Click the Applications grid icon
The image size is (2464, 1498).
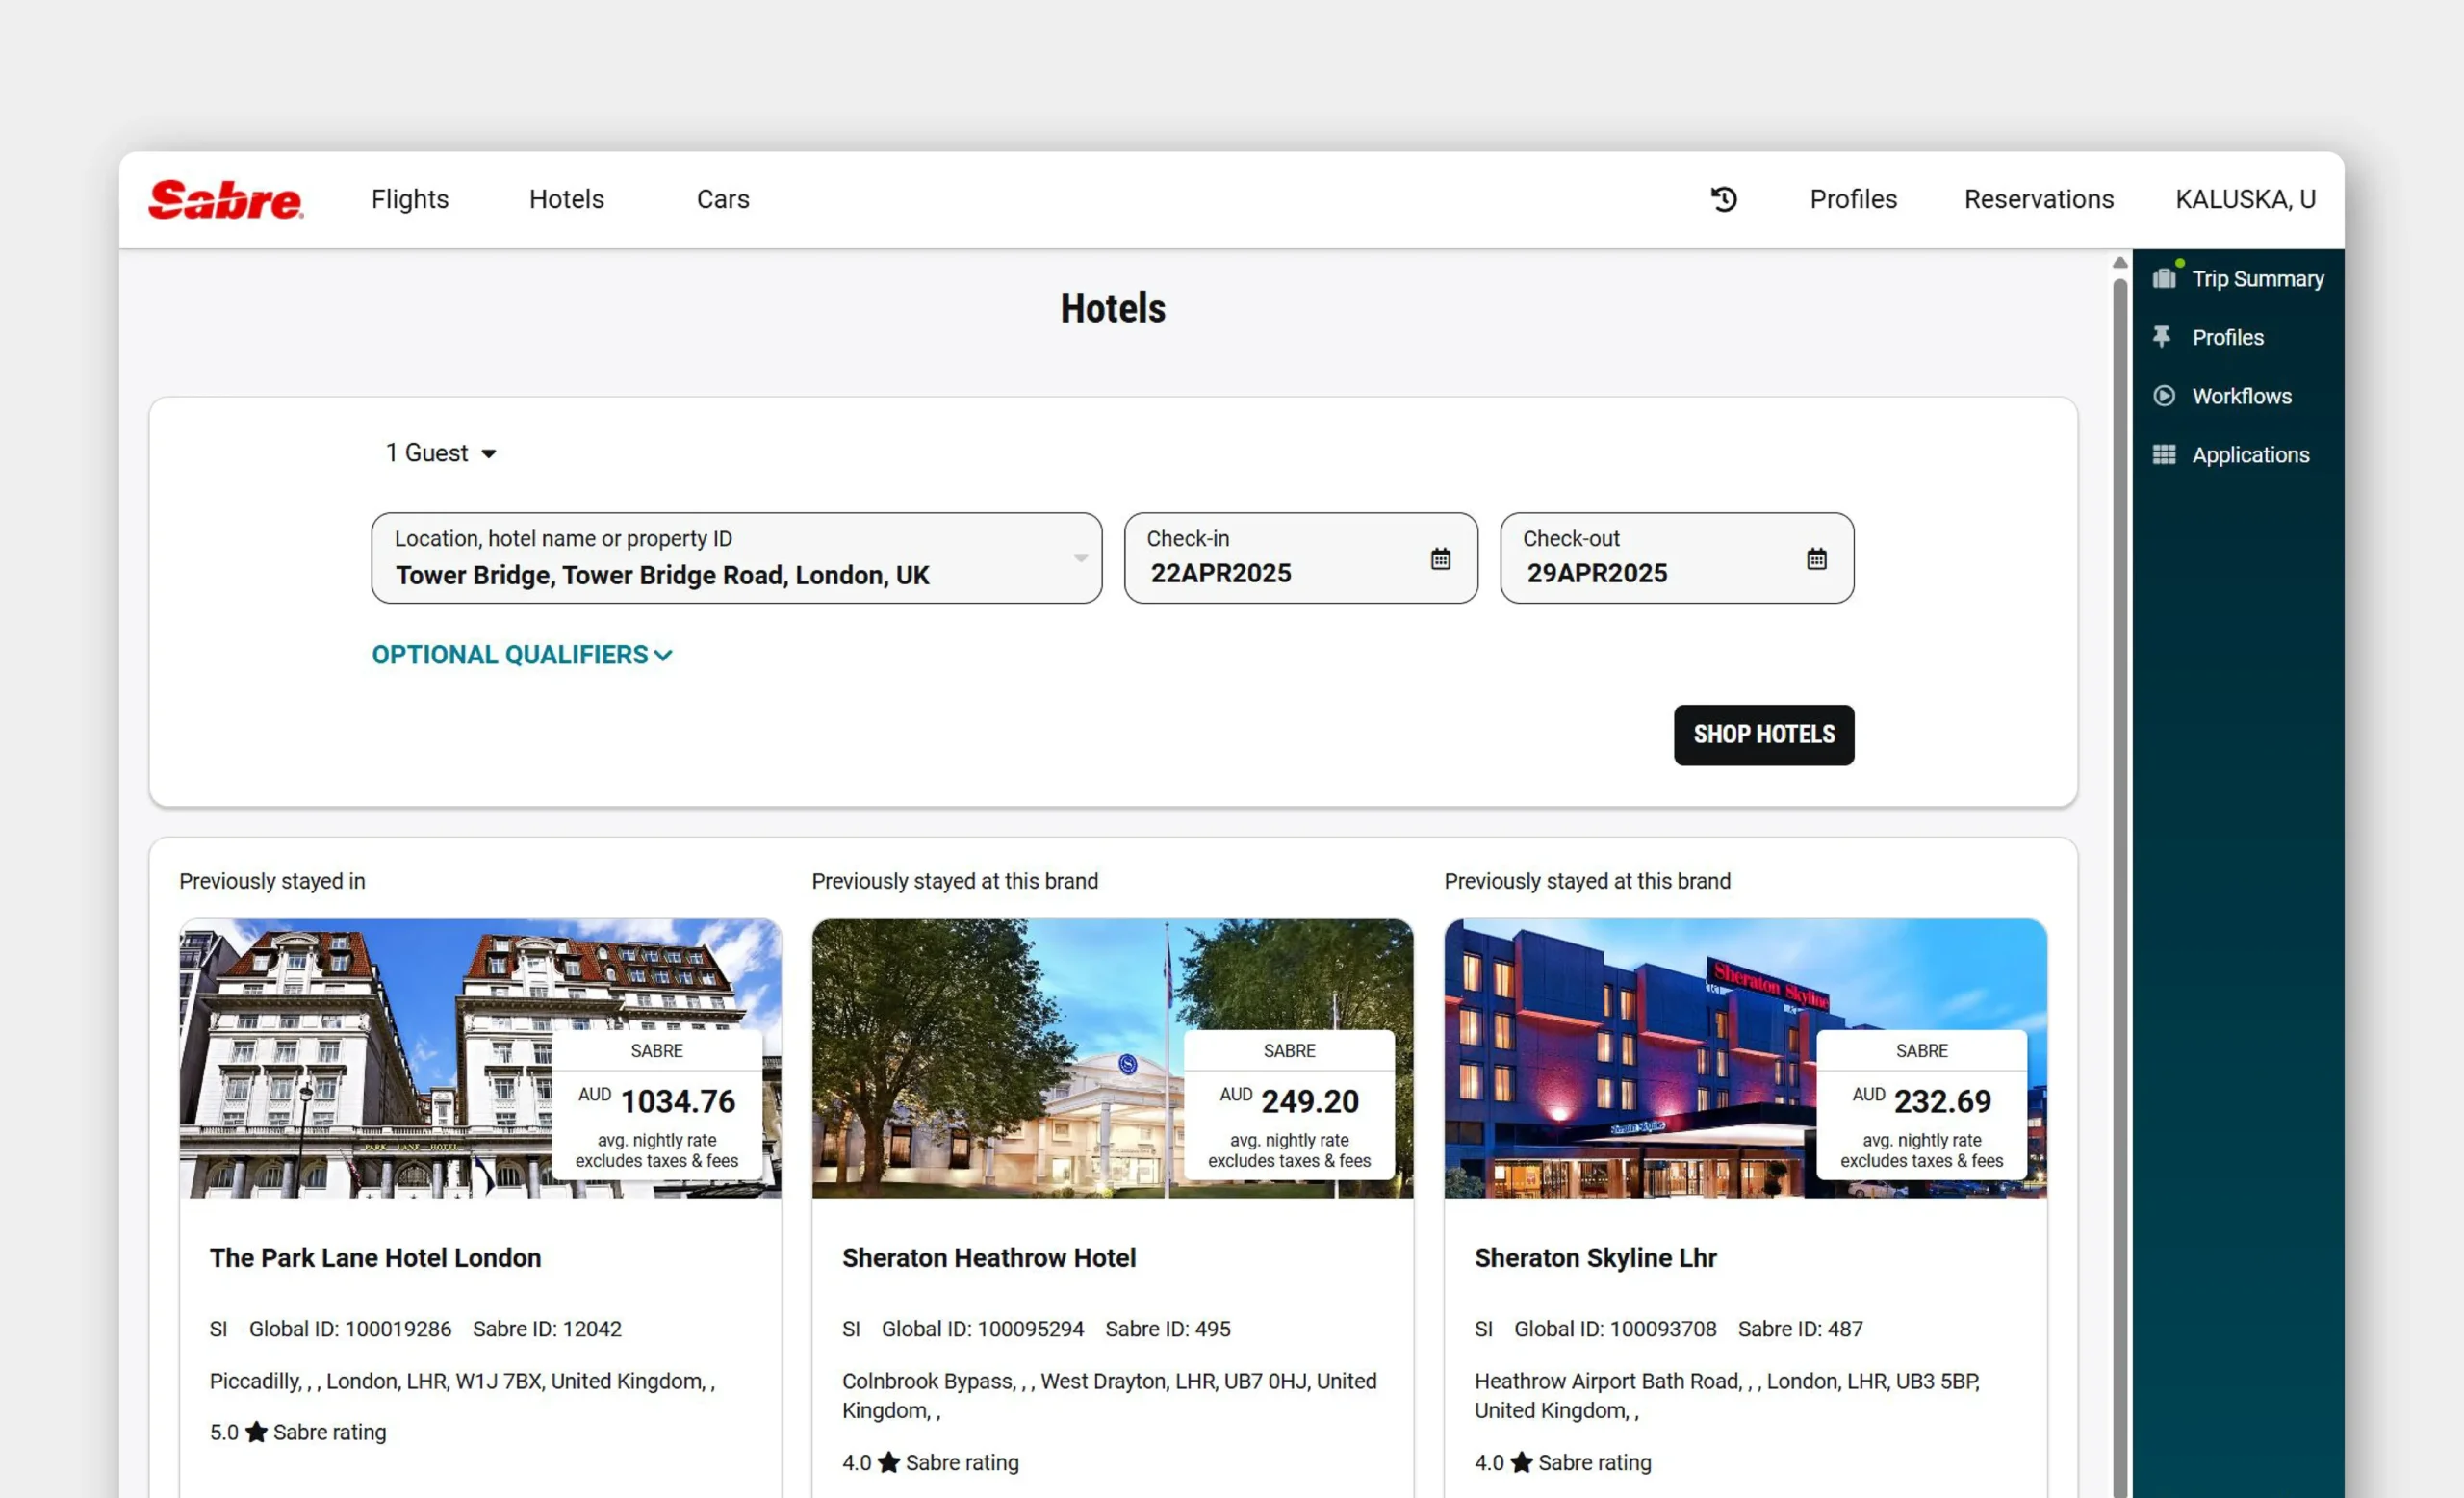(2164, 455)
